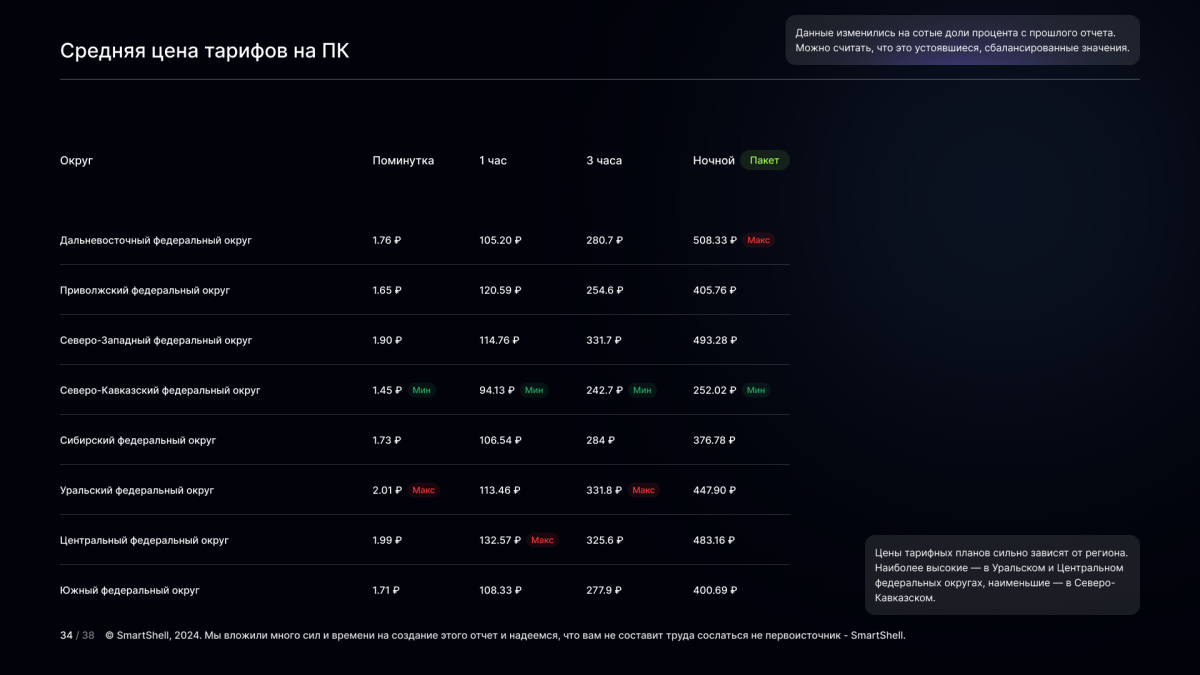
Task: Click the 'Округ' column header
Action: click(76, 161)
